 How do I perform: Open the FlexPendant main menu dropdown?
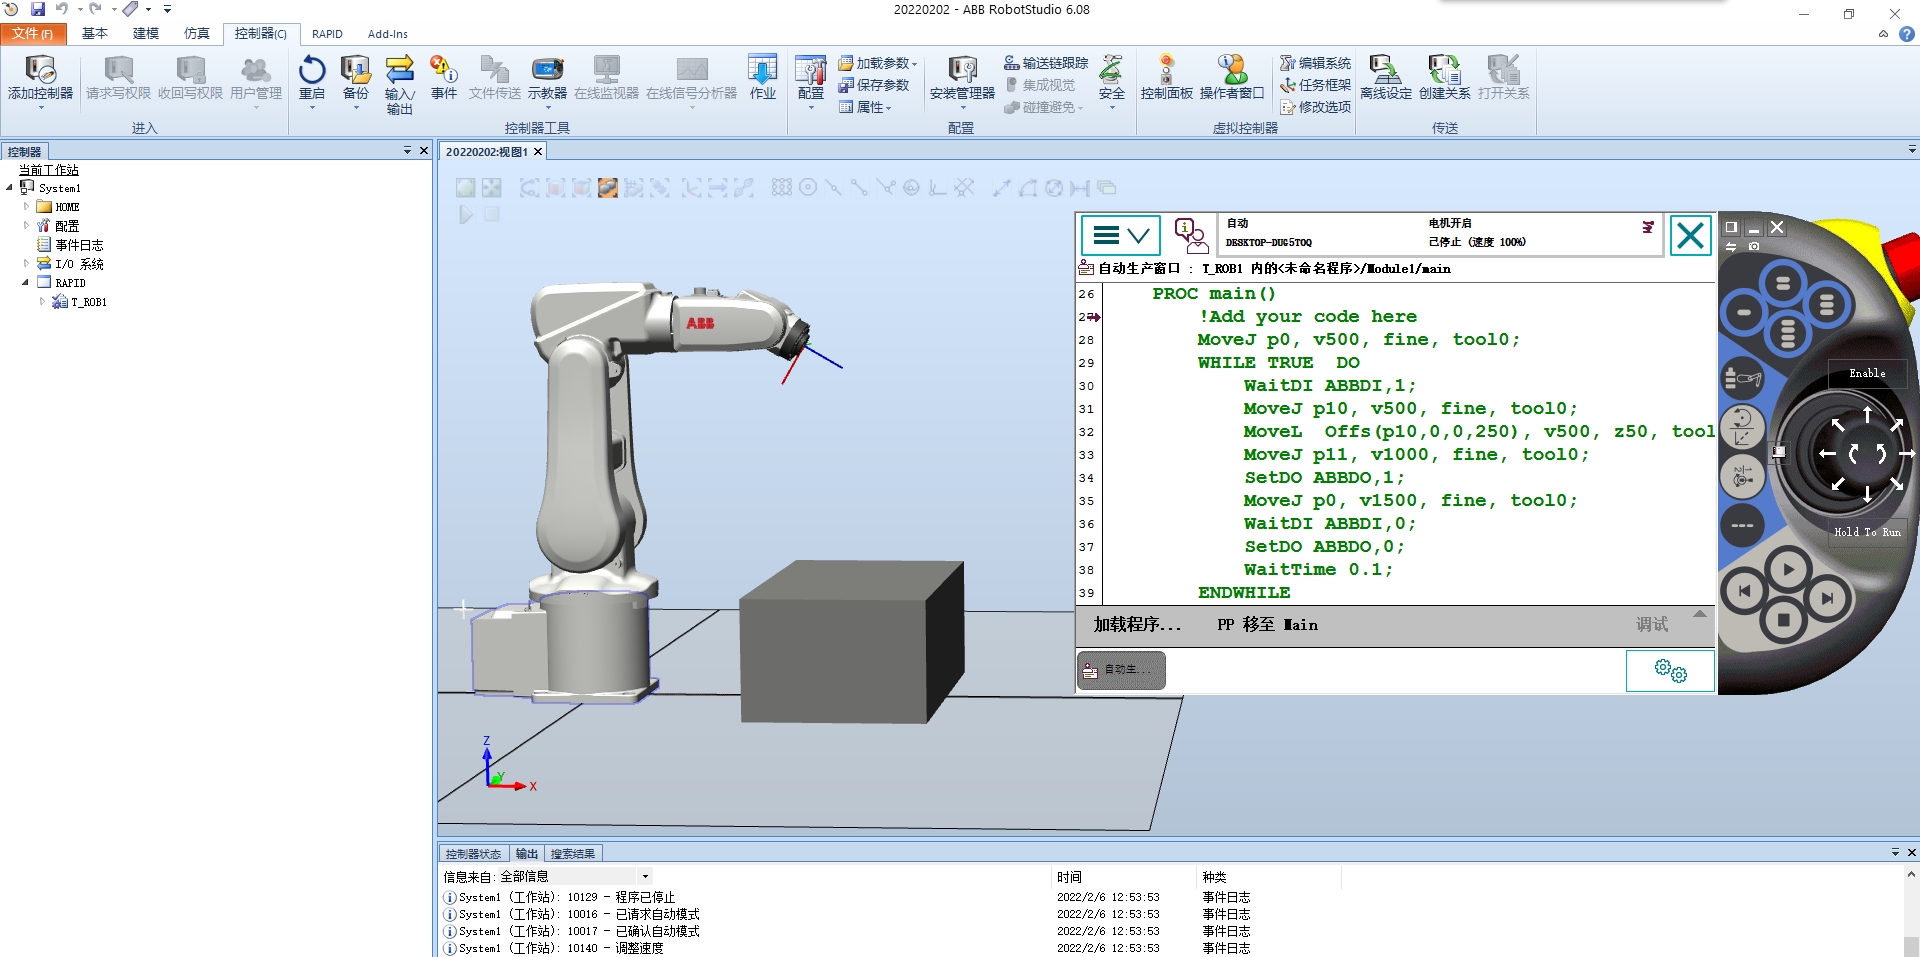[x=1120, y=236]
